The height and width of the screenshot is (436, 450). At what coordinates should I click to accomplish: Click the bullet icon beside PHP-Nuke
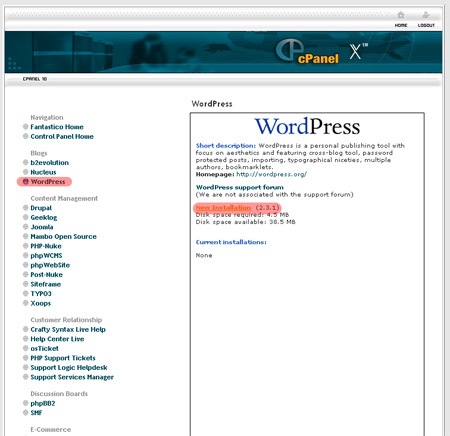(x=25, y=246)
